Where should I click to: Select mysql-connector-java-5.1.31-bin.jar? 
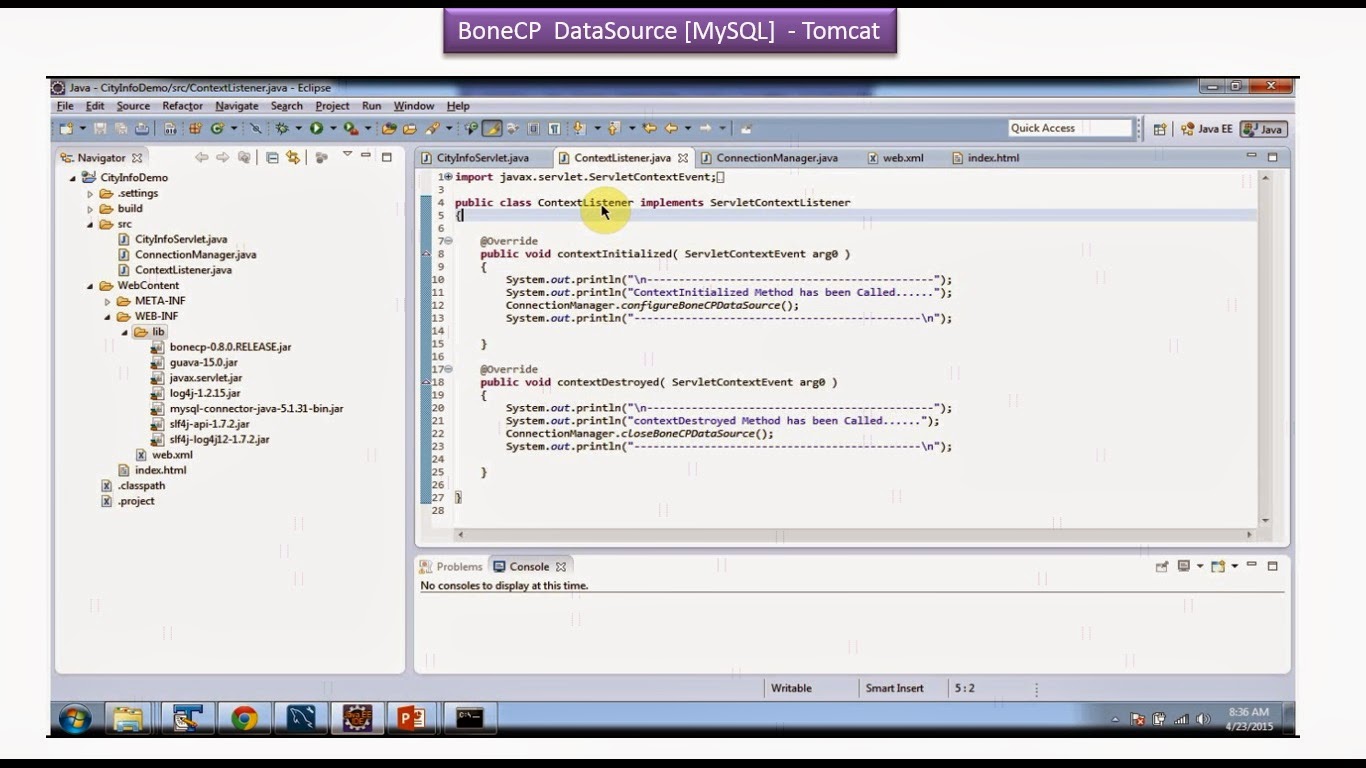coord(256,409)
